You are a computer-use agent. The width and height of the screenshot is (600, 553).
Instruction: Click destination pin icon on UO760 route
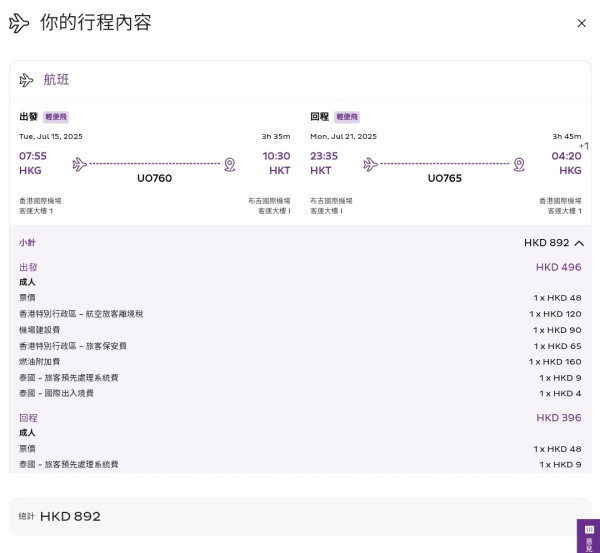[230, 165]
